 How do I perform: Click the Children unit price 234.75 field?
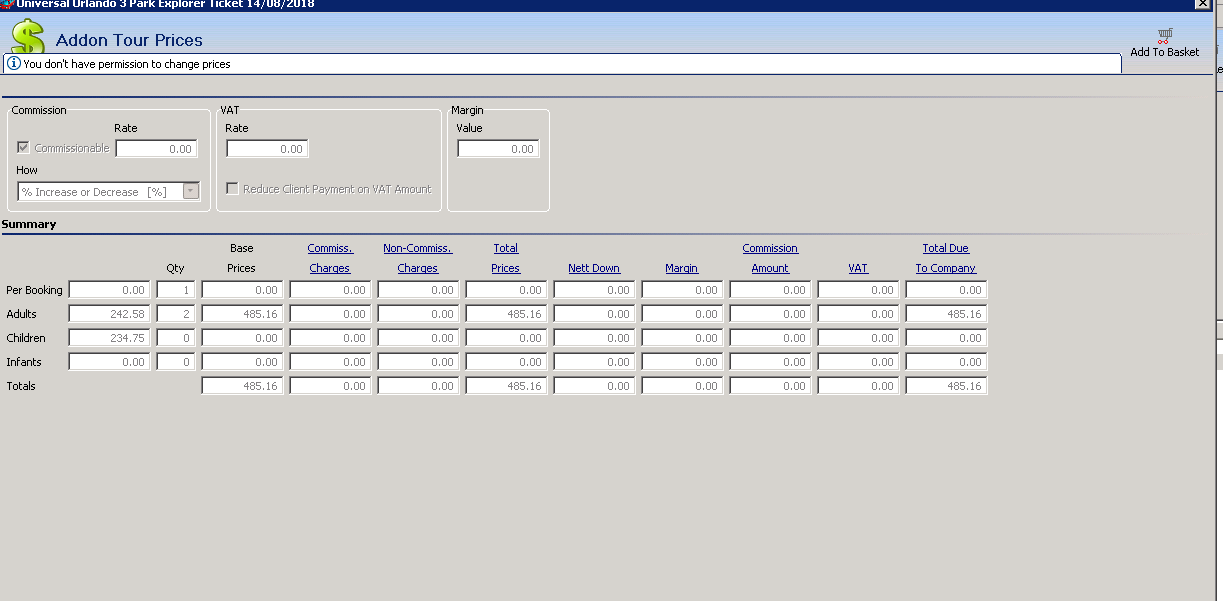pos(109,338)
